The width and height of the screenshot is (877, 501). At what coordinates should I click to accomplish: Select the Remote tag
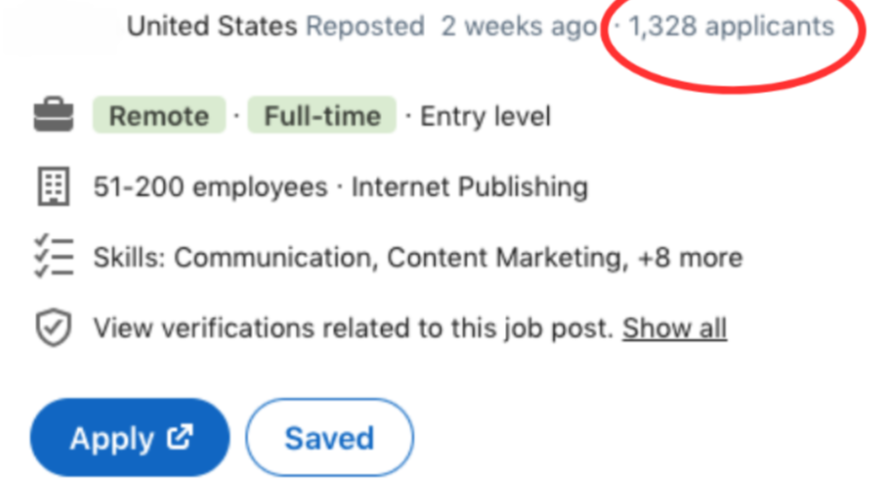(159, 116)
